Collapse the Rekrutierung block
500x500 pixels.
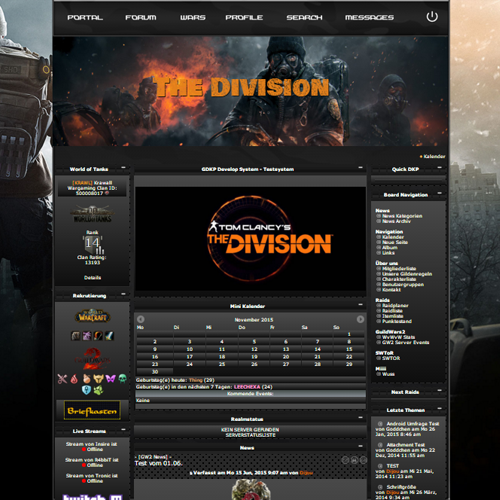pyautogui.click(x=123, y=294)
